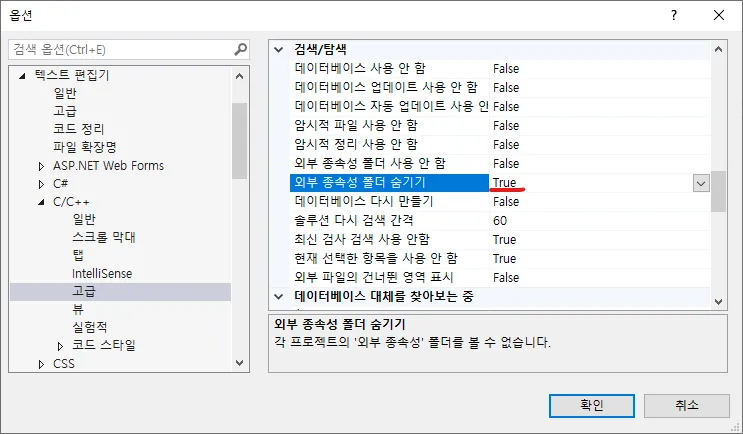
Task: Expand the 코드 스타일 node
Action: (60, 346)
